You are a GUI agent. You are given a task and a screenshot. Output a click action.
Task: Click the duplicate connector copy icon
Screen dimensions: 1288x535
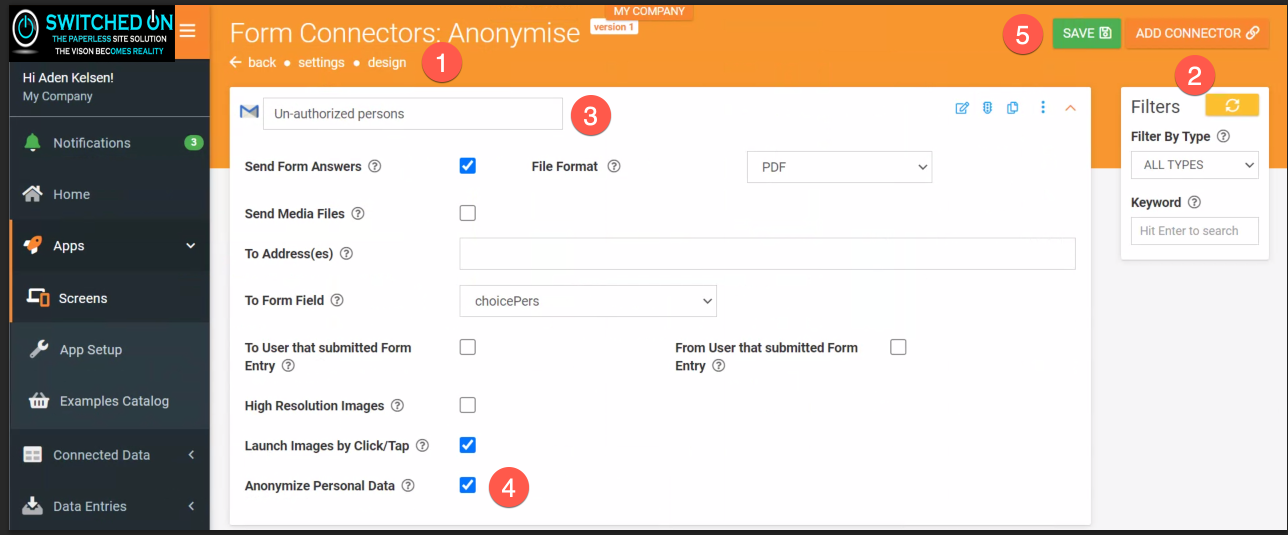pyautogui.click(x=1013, y=108)
